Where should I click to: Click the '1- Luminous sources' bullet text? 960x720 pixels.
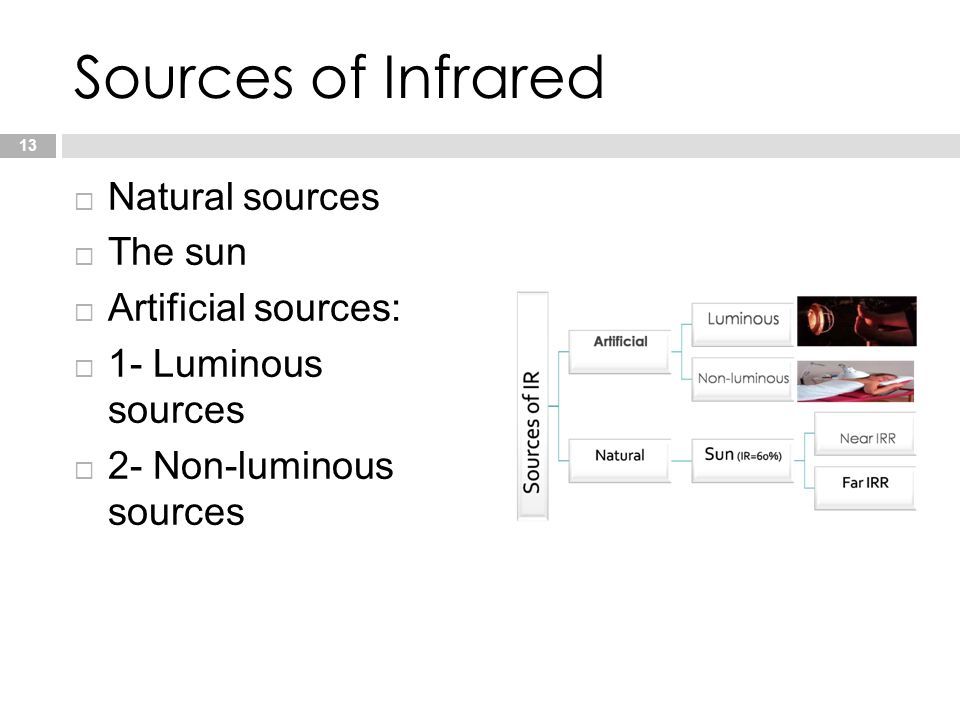click(215, 386)
